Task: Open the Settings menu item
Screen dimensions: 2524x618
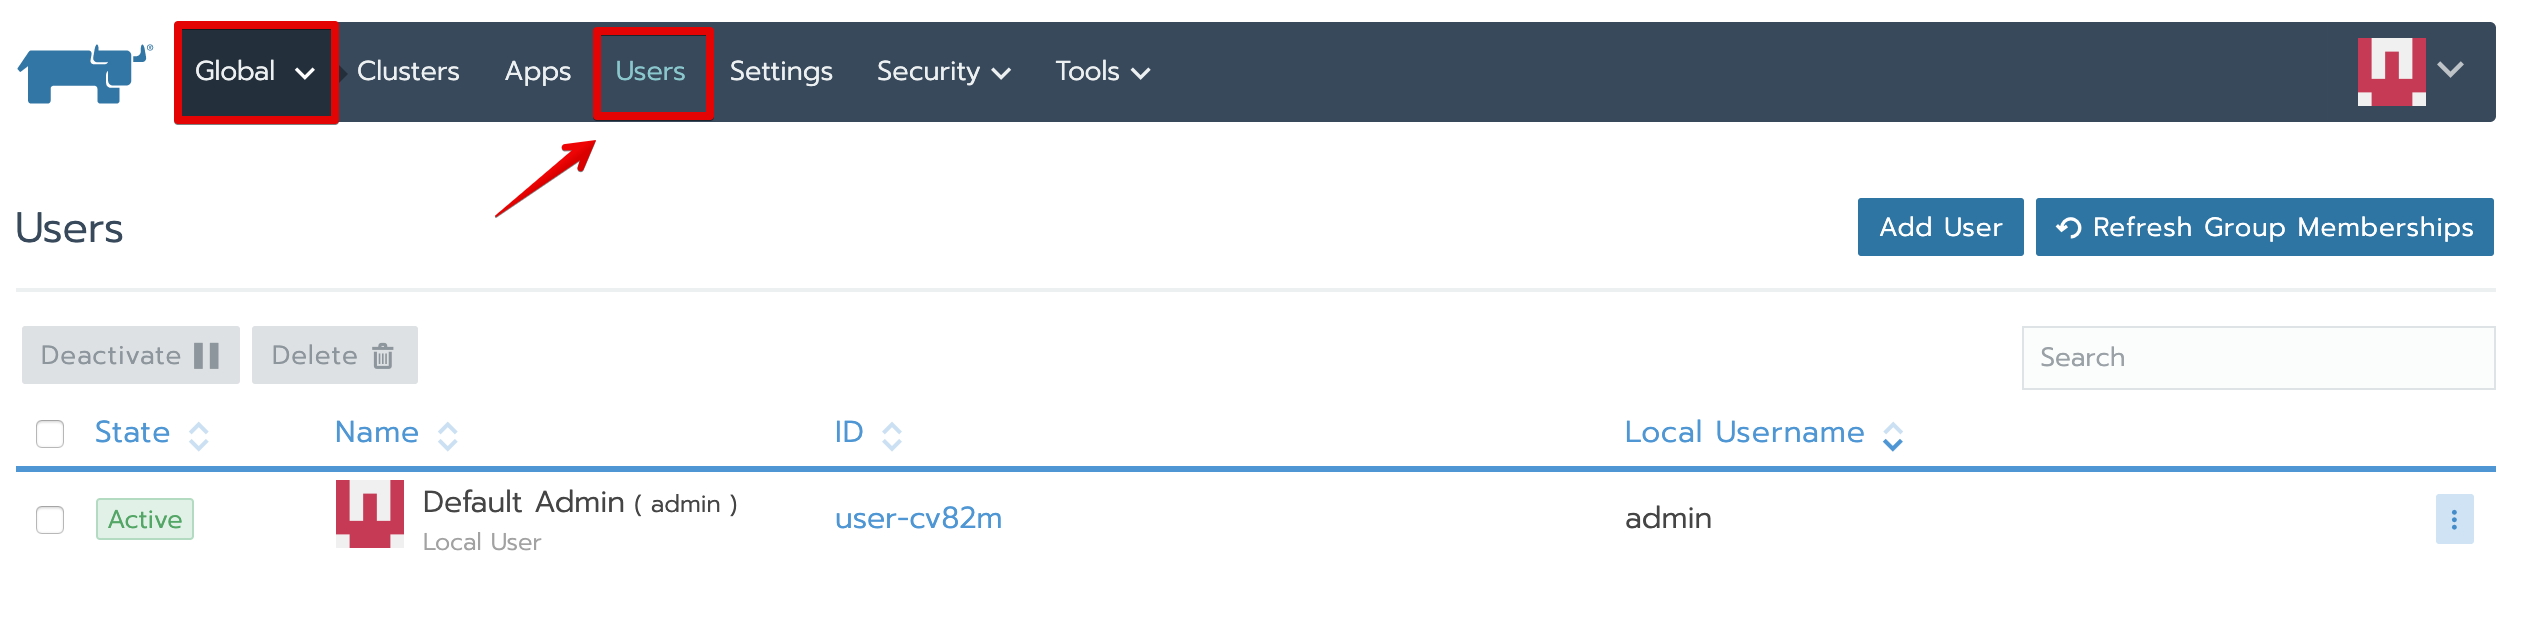Action: tap(780, 72)
